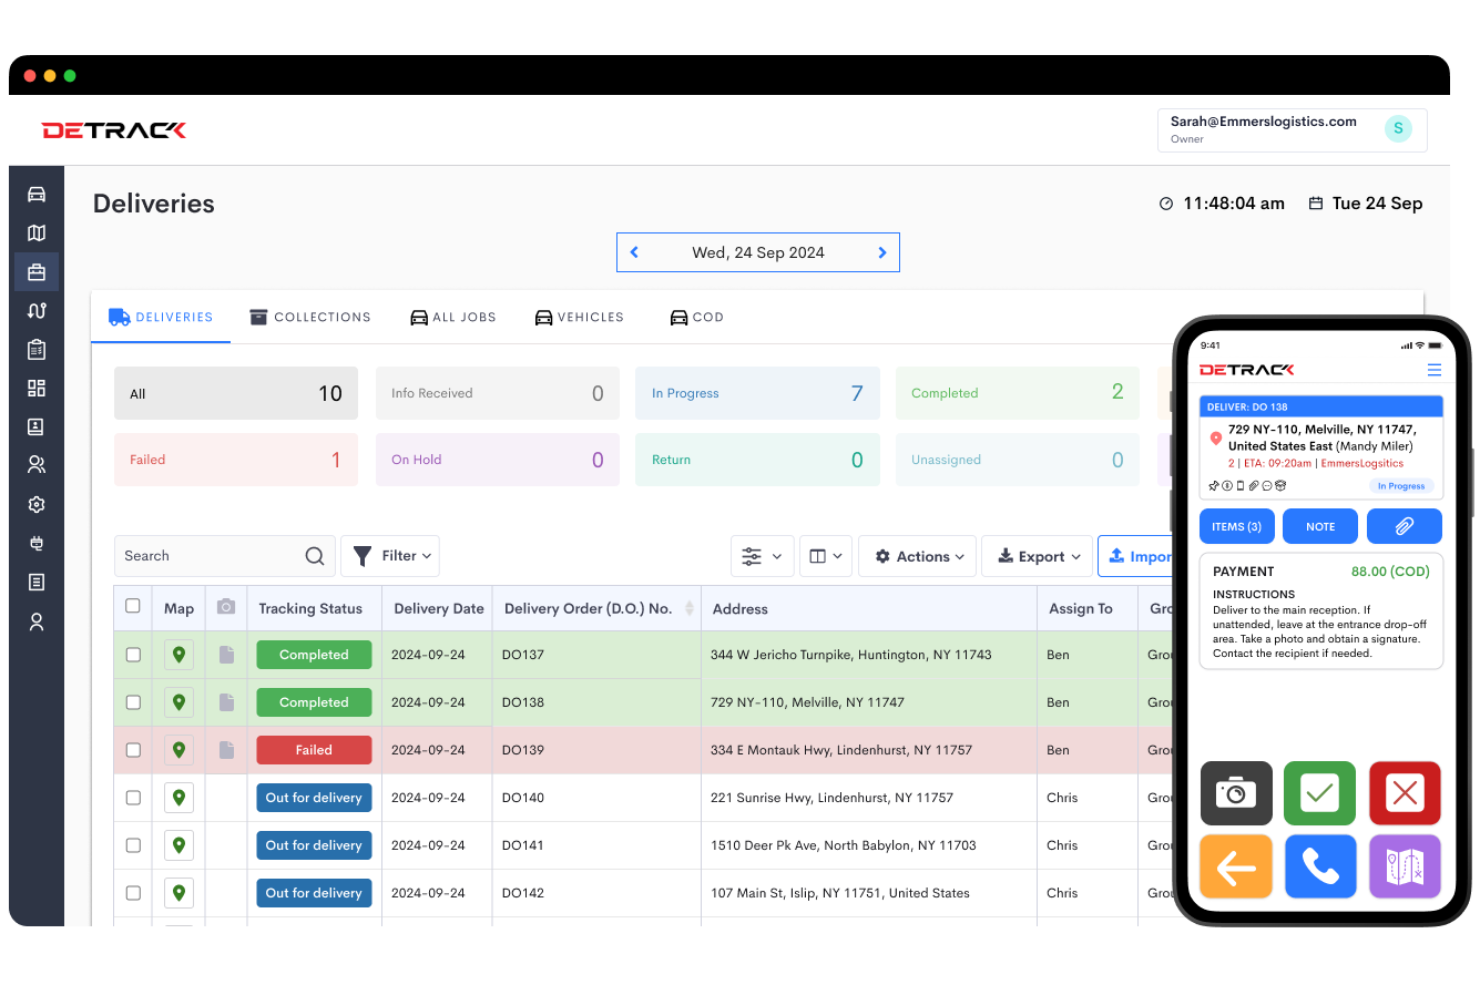Toggle the select-all checkbox in the table header
The image size is (1480, 987).
tap(132, 606)
